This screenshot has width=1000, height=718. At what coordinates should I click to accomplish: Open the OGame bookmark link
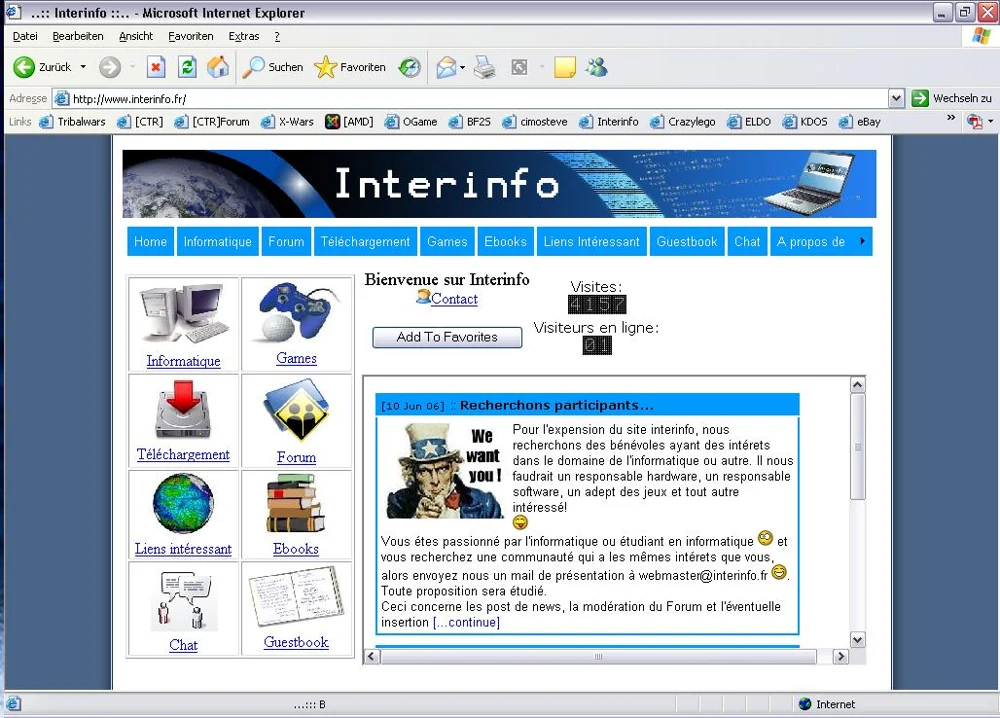point(411,122)
